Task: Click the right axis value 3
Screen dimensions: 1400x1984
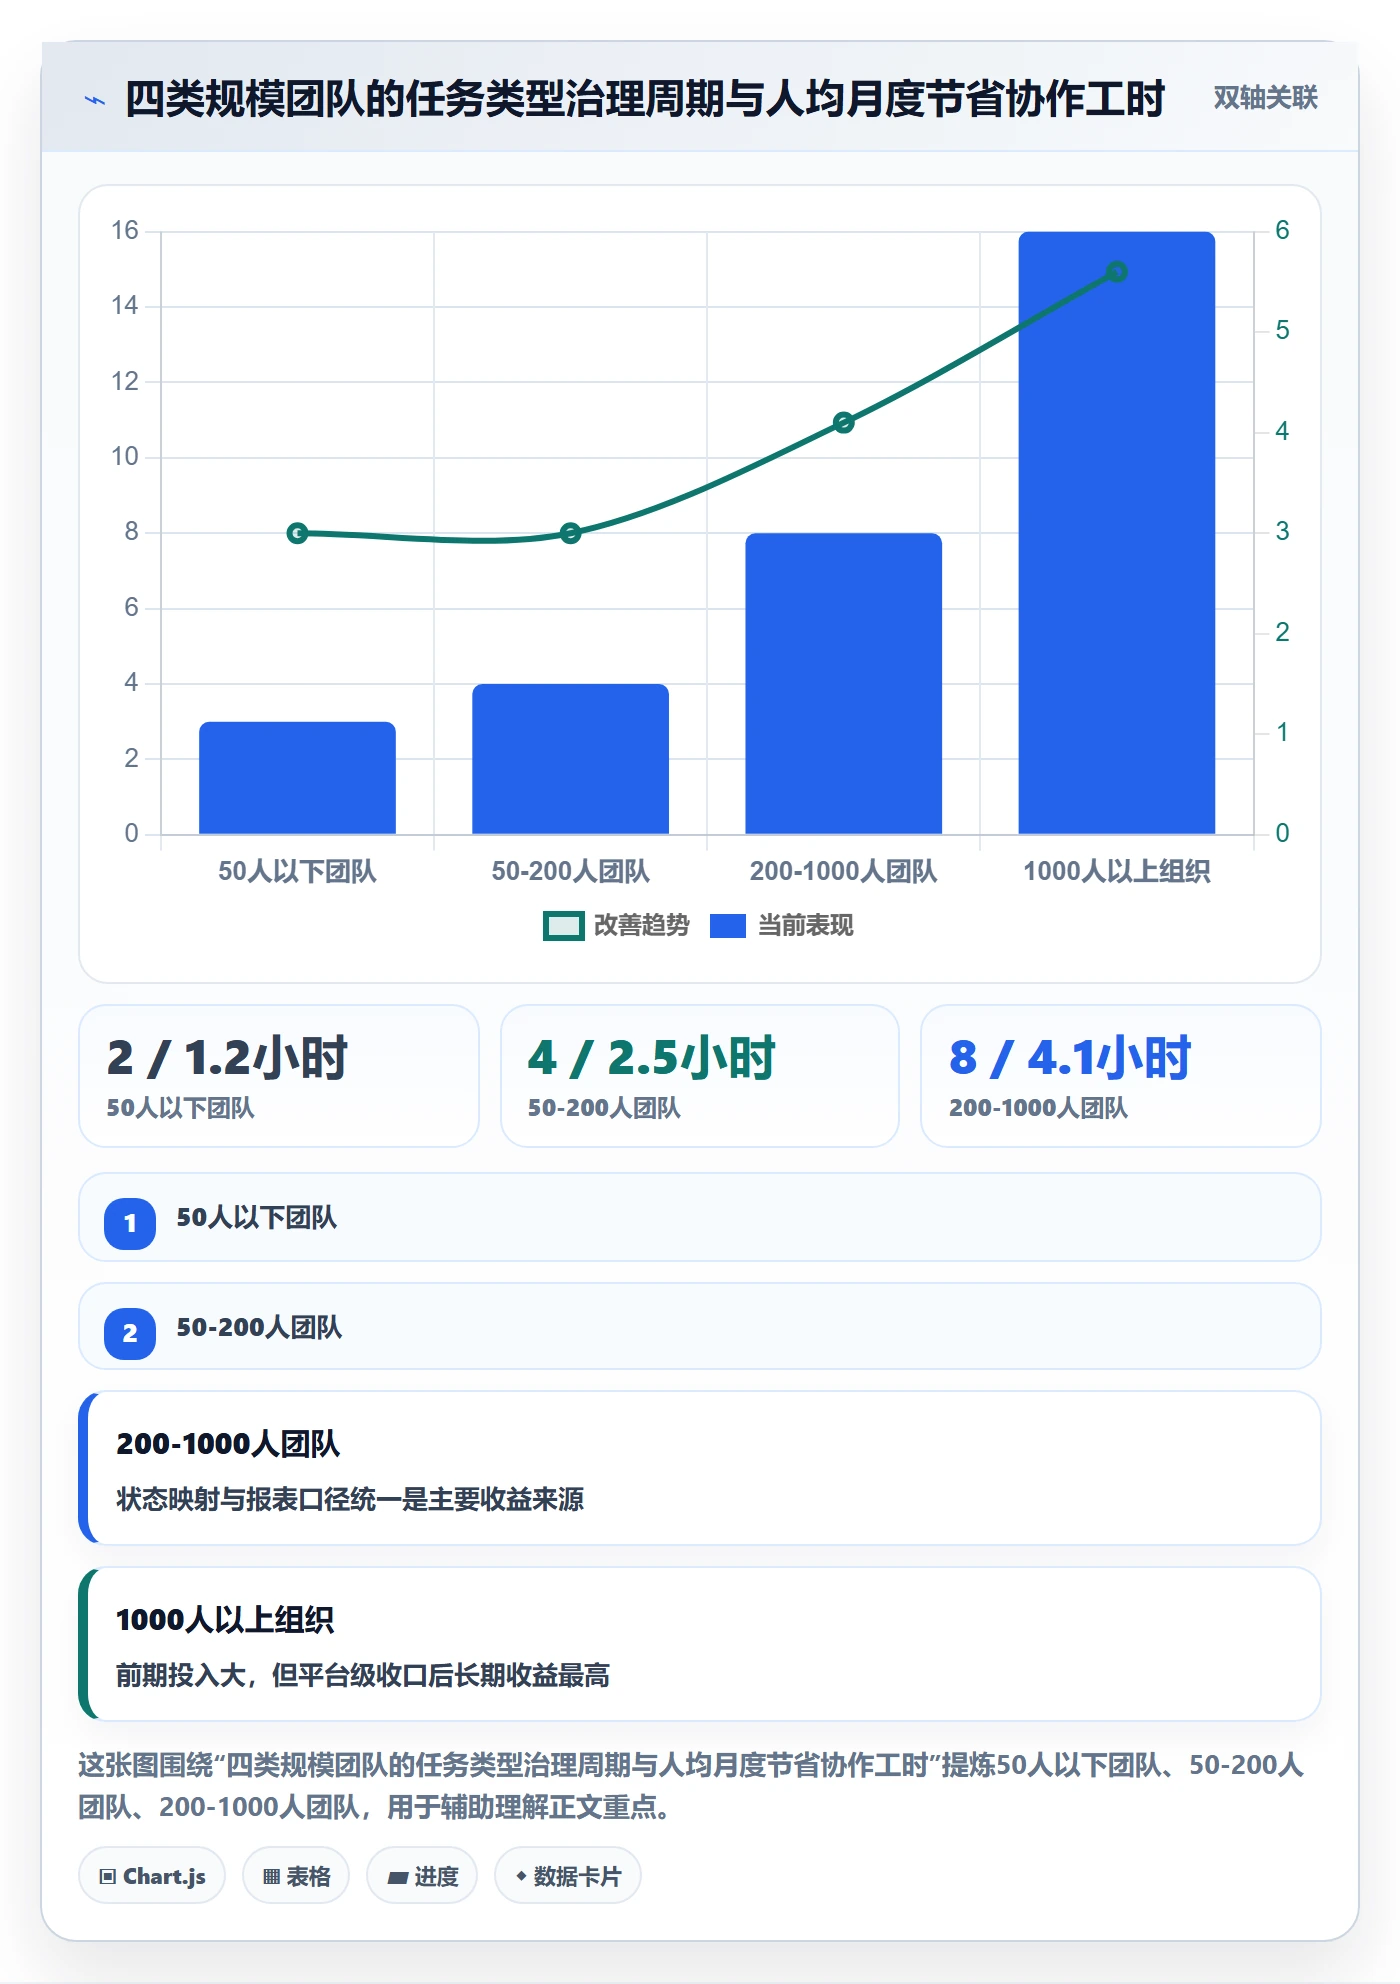Action: pos(1282,532)
